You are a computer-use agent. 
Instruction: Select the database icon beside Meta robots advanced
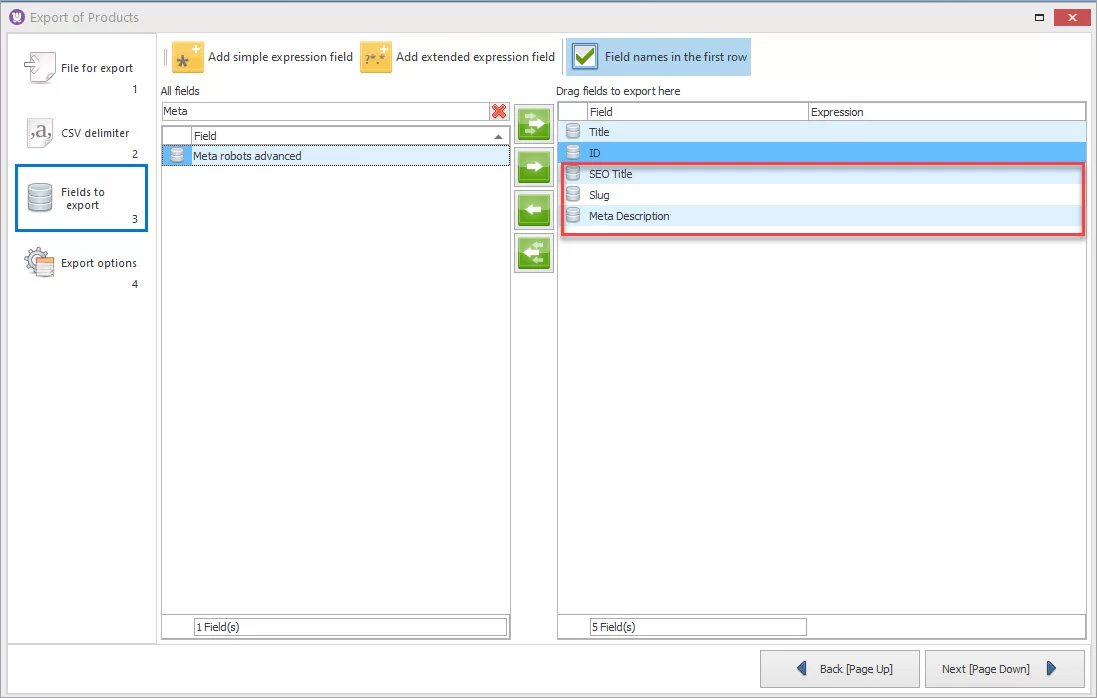177,156
